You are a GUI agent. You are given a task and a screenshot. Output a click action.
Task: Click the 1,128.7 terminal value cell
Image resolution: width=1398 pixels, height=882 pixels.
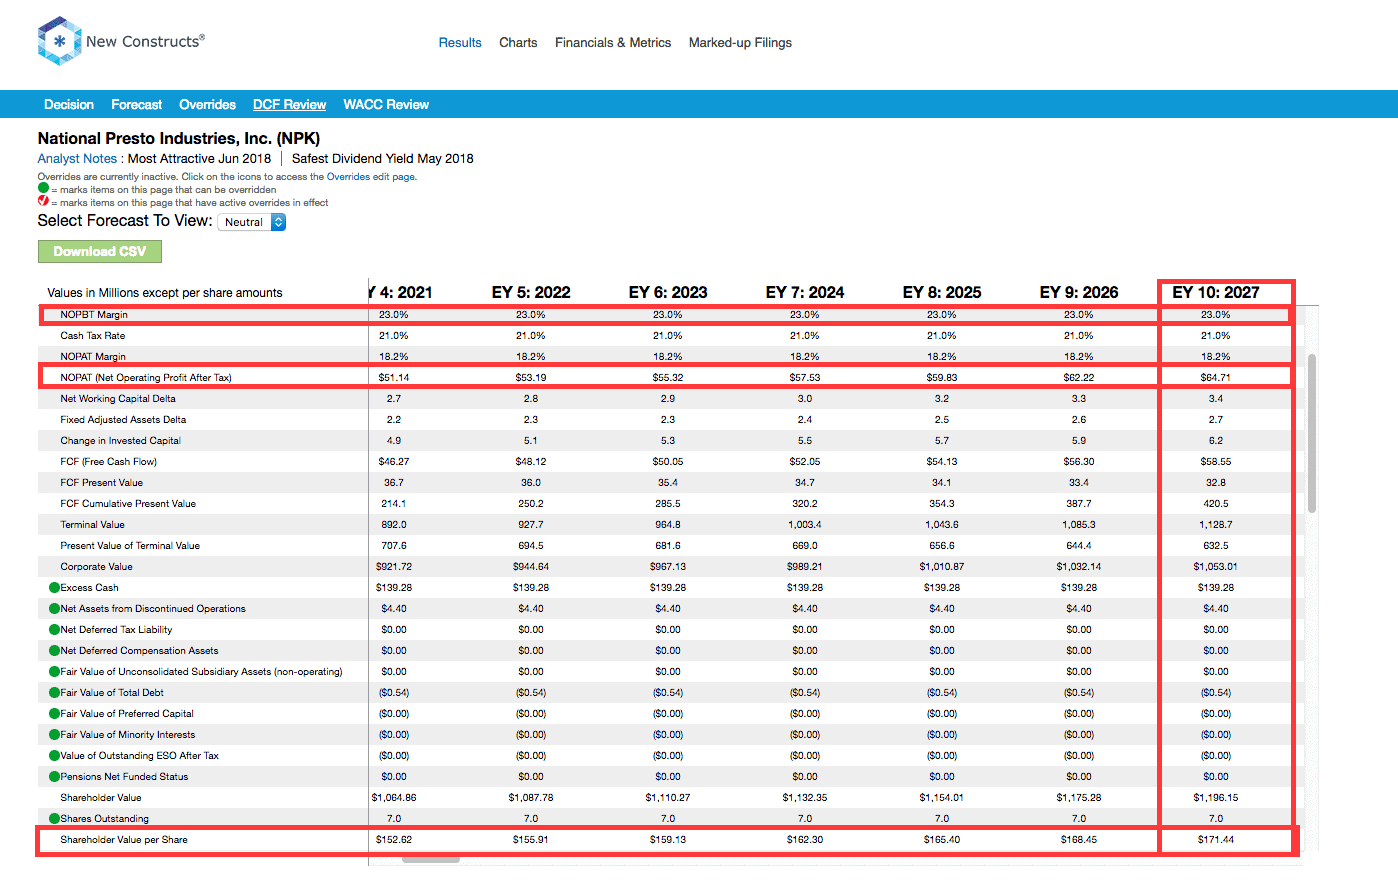pos(1216,525)
